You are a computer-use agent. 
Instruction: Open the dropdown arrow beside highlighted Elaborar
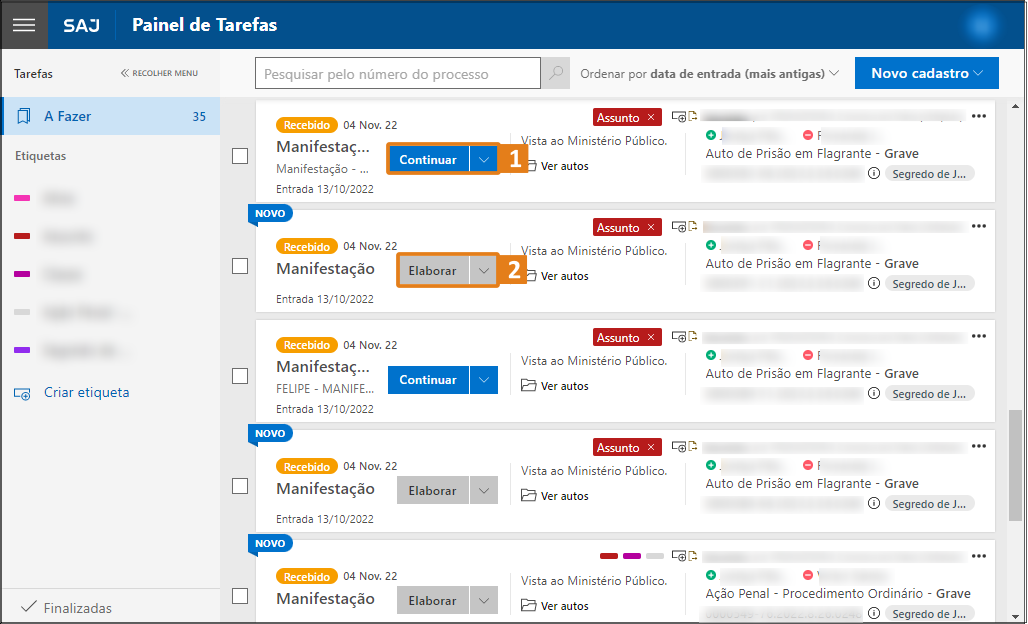coord(484,270)
